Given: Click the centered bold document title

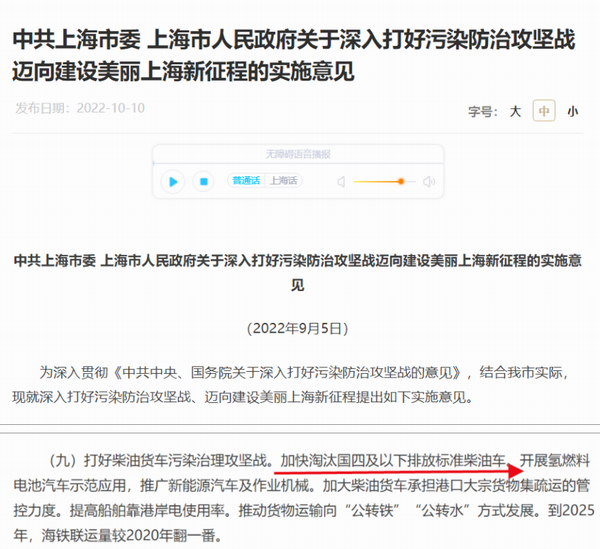Looking at the screenshot, I should 298,272.
